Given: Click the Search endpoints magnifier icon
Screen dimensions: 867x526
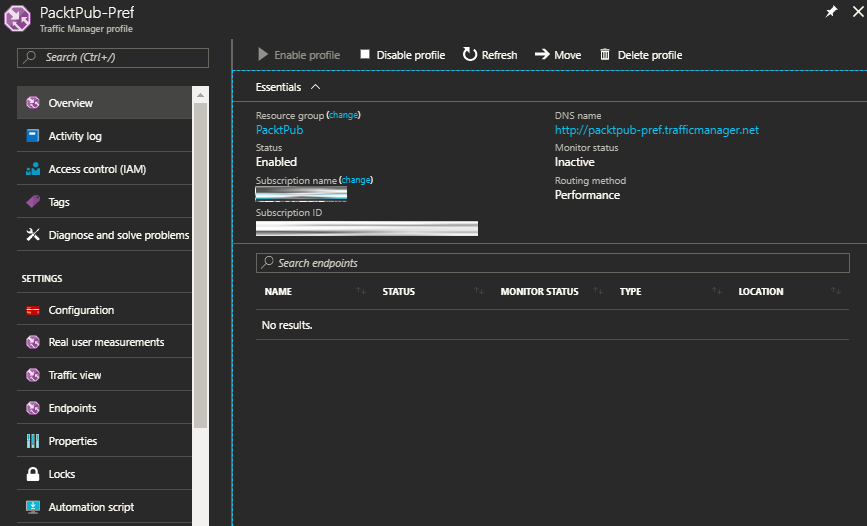Looking at the screenshot, I should point(268,262).
